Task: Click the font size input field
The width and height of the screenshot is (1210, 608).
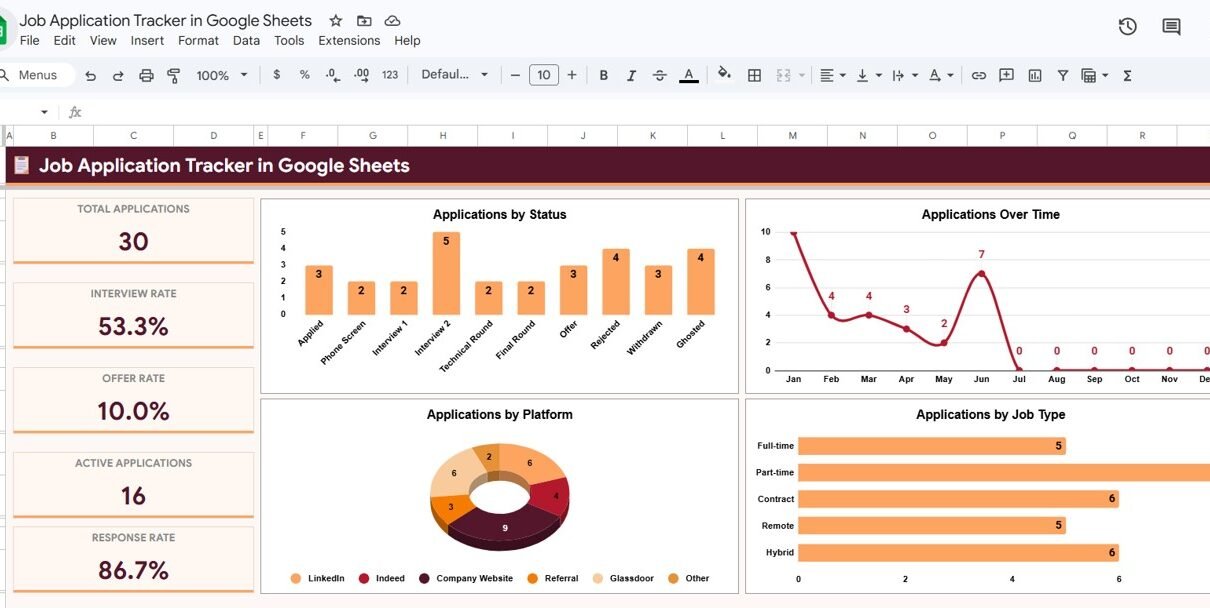Action: point(543,75)
